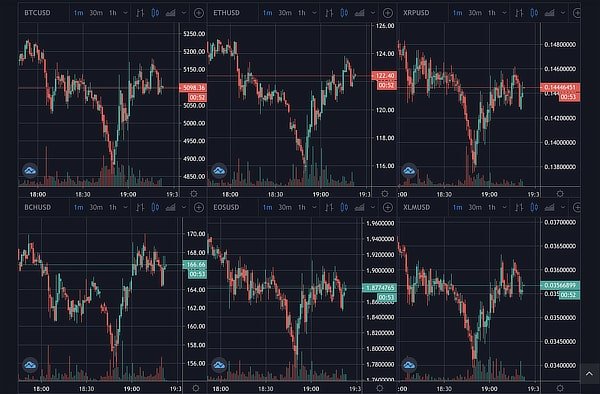600x394 pixels.
Task: Click cloud logo on XRPUSD chart
Action: click(x=409, y=170)
